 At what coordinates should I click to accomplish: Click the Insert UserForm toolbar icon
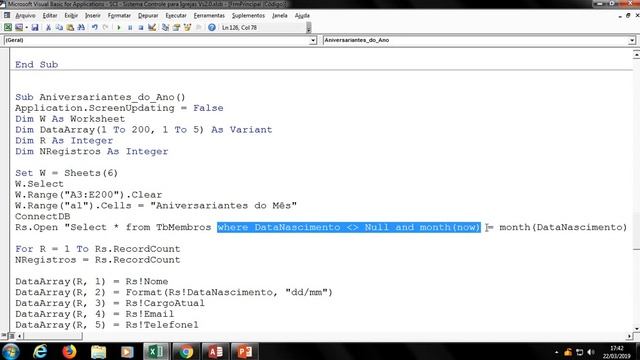(19, 27)
